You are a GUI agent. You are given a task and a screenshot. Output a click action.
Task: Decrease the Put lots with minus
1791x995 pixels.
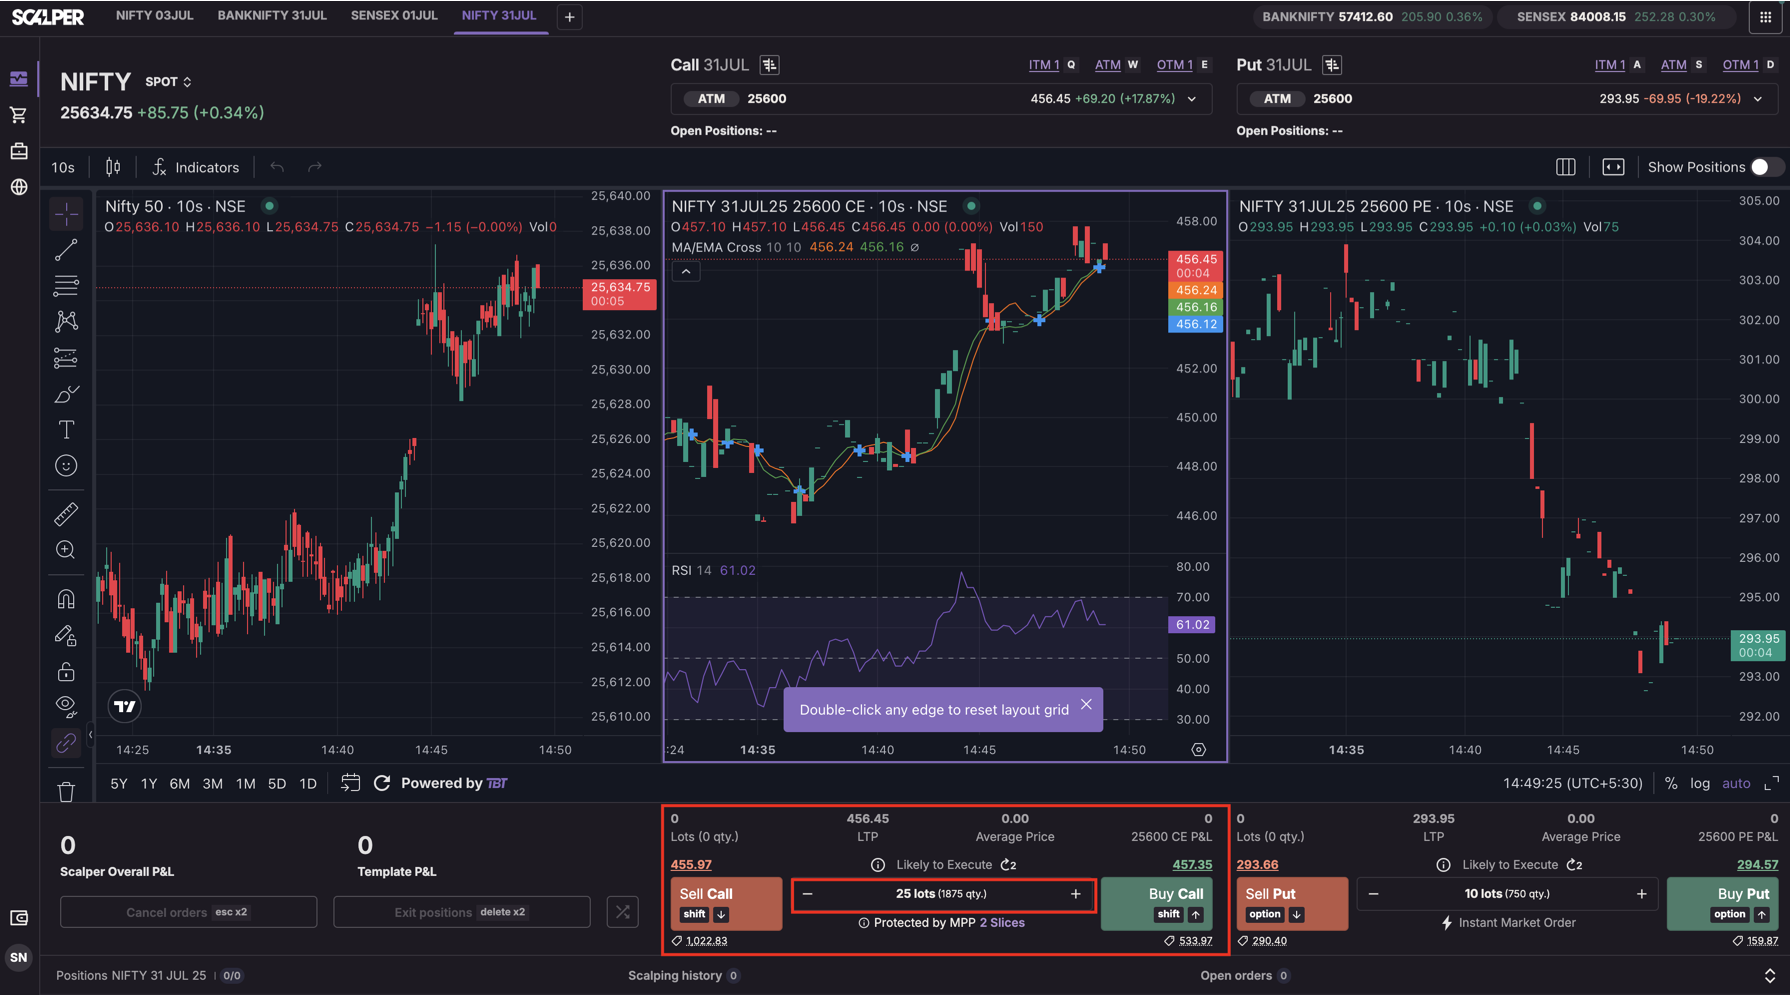(x=1373, y=894)
